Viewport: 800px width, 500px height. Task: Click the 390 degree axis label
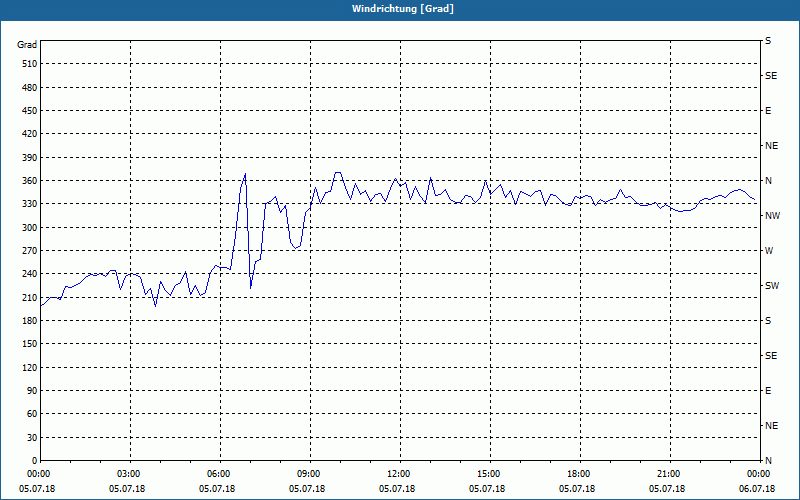30,158
